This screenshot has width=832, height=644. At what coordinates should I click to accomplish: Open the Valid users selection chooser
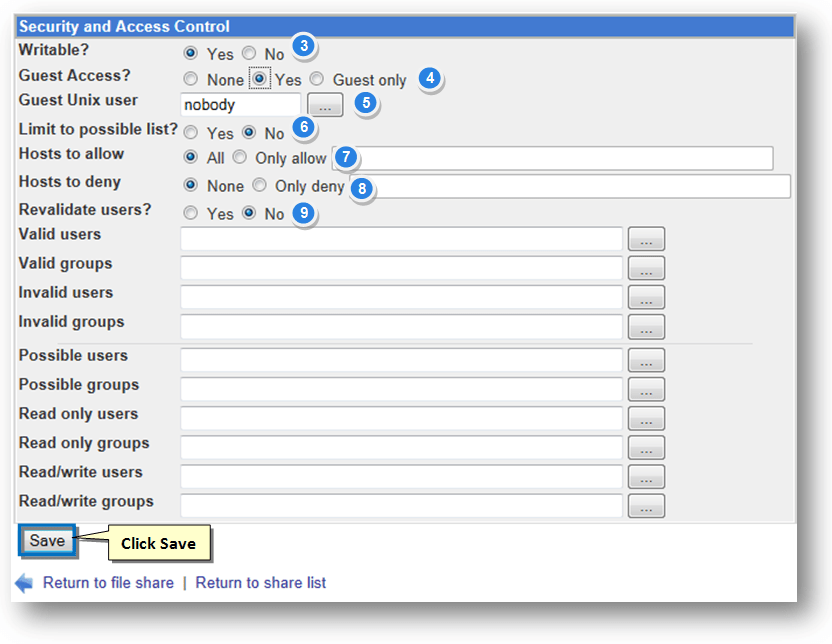[646, 238]
